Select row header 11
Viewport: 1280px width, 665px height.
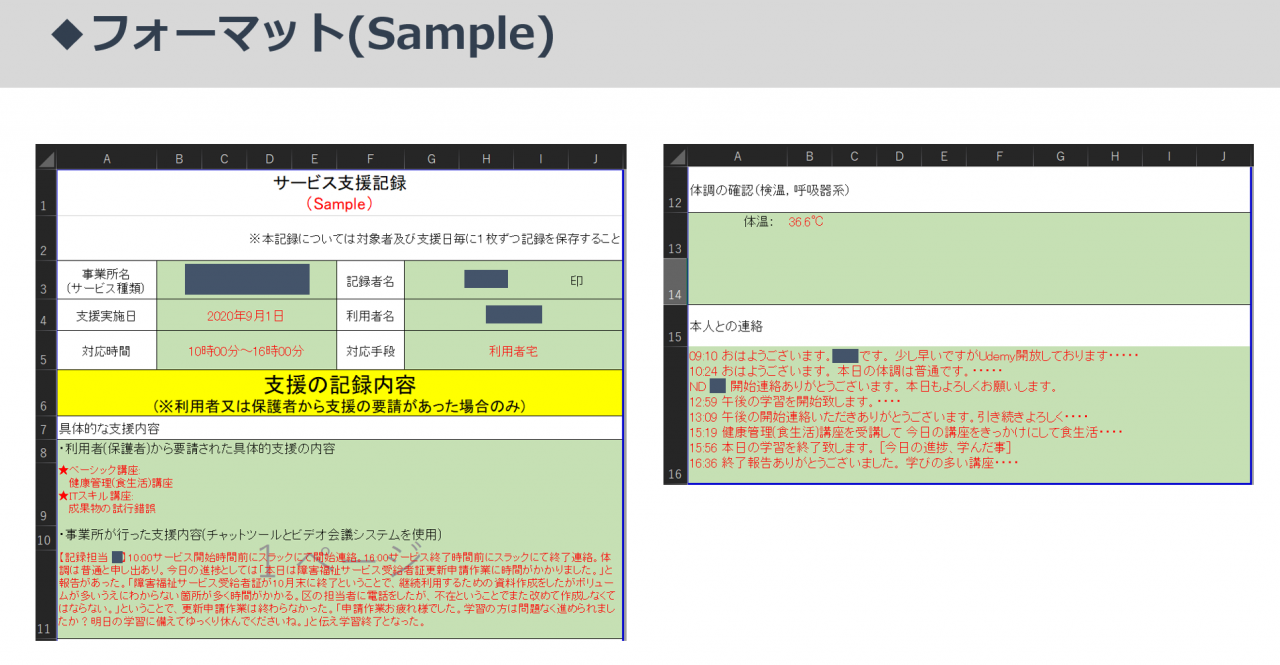pos(46,594)
